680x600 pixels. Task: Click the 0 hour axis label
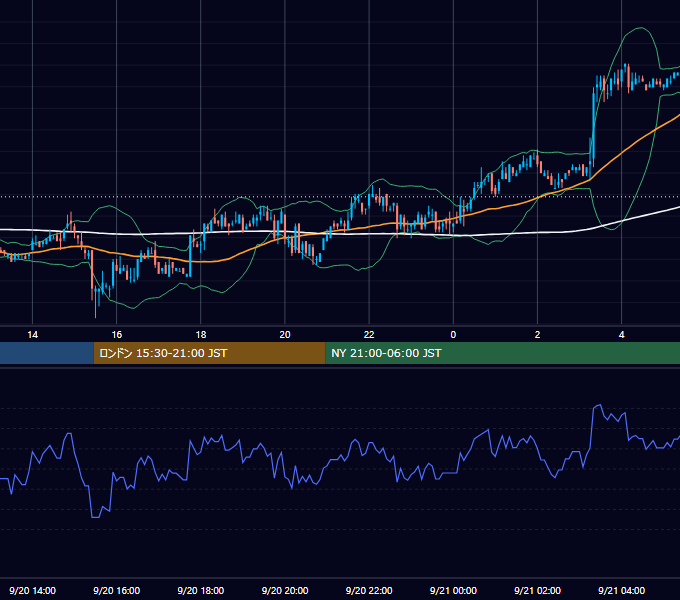click(453, 335)
